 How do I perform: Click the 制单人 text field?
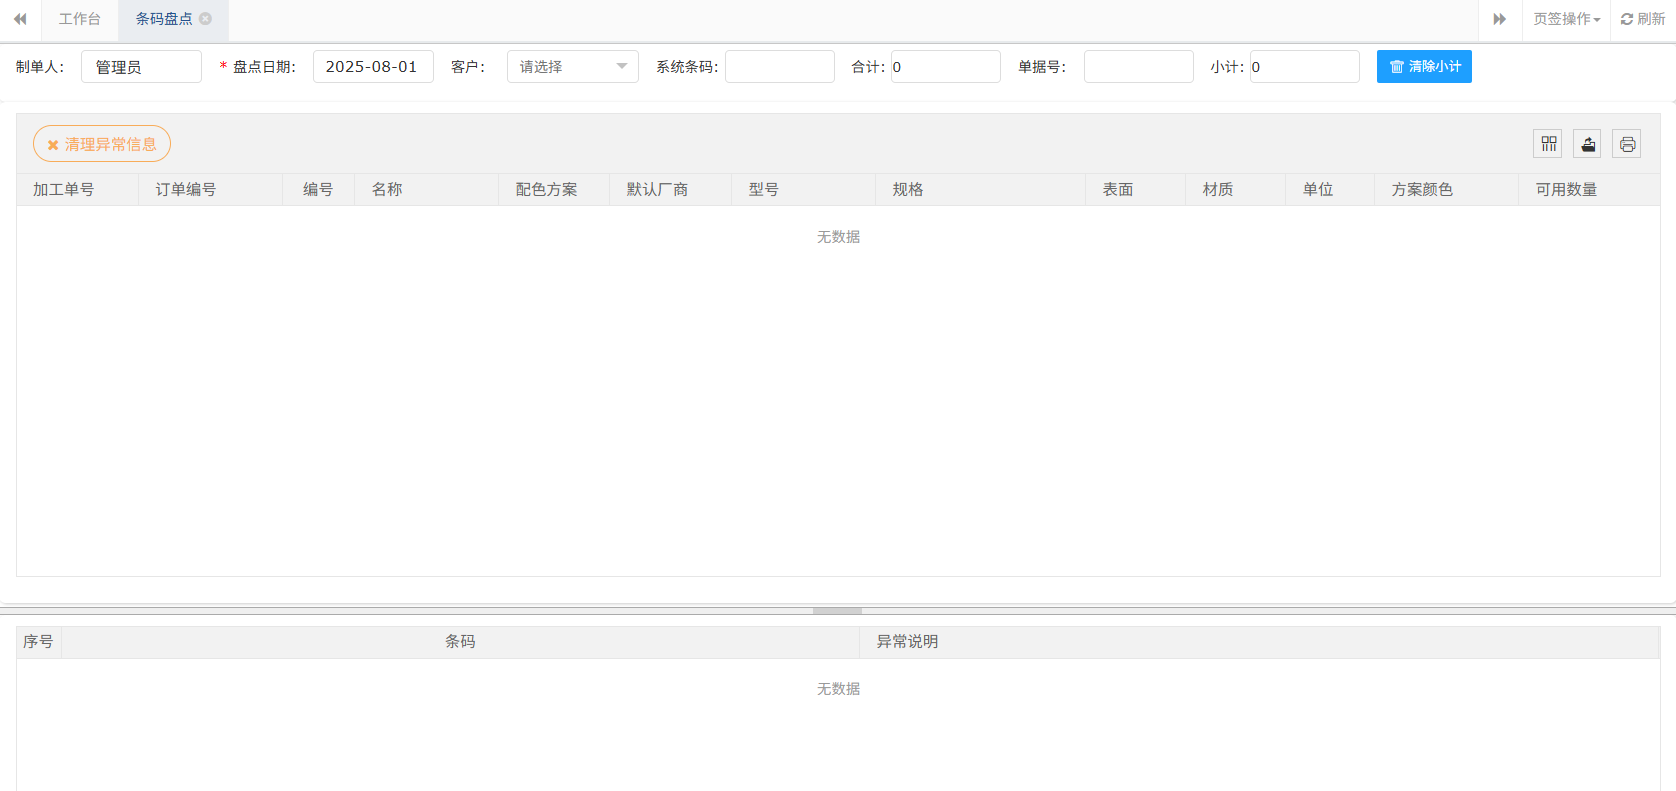(141, 67)
